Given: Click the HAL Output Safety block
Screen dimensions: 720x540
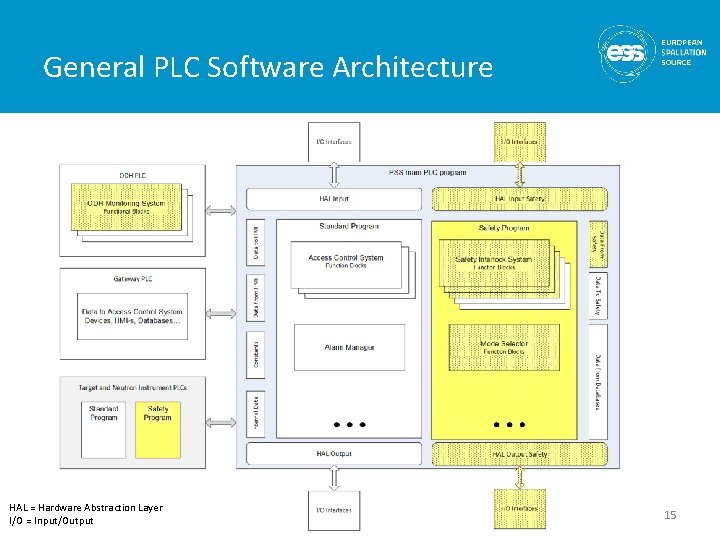Looking at the screenshot, I should pos(520,454).
